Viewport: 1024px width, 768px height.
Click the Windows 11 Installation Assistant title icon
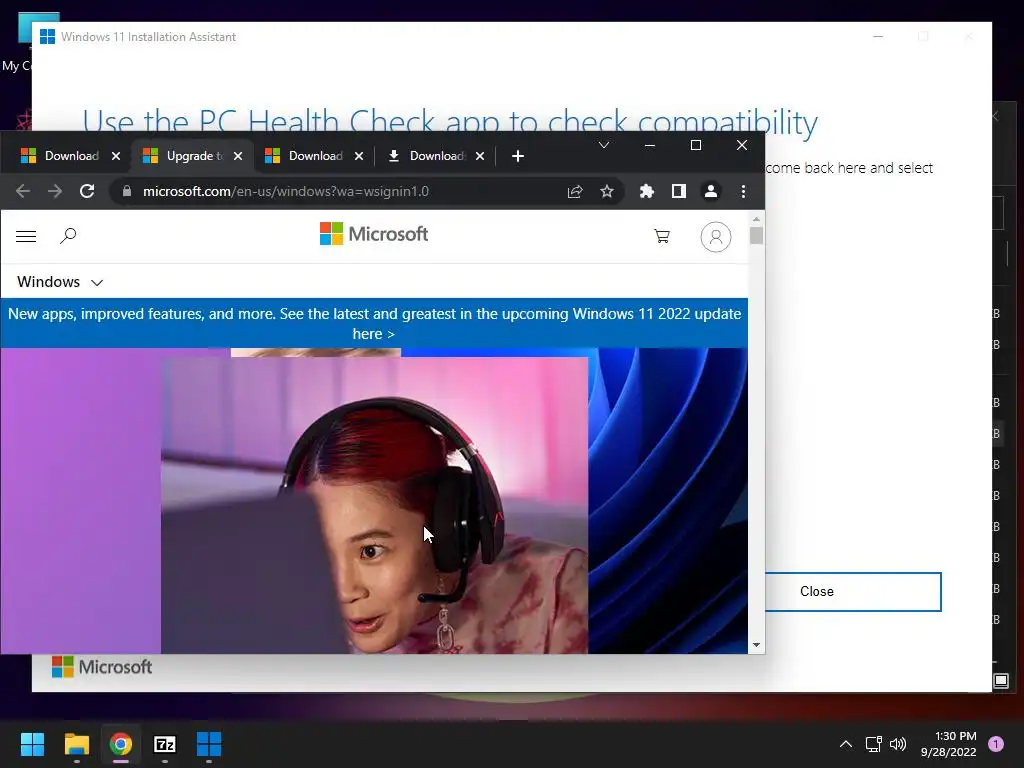(x=47, y=37)
